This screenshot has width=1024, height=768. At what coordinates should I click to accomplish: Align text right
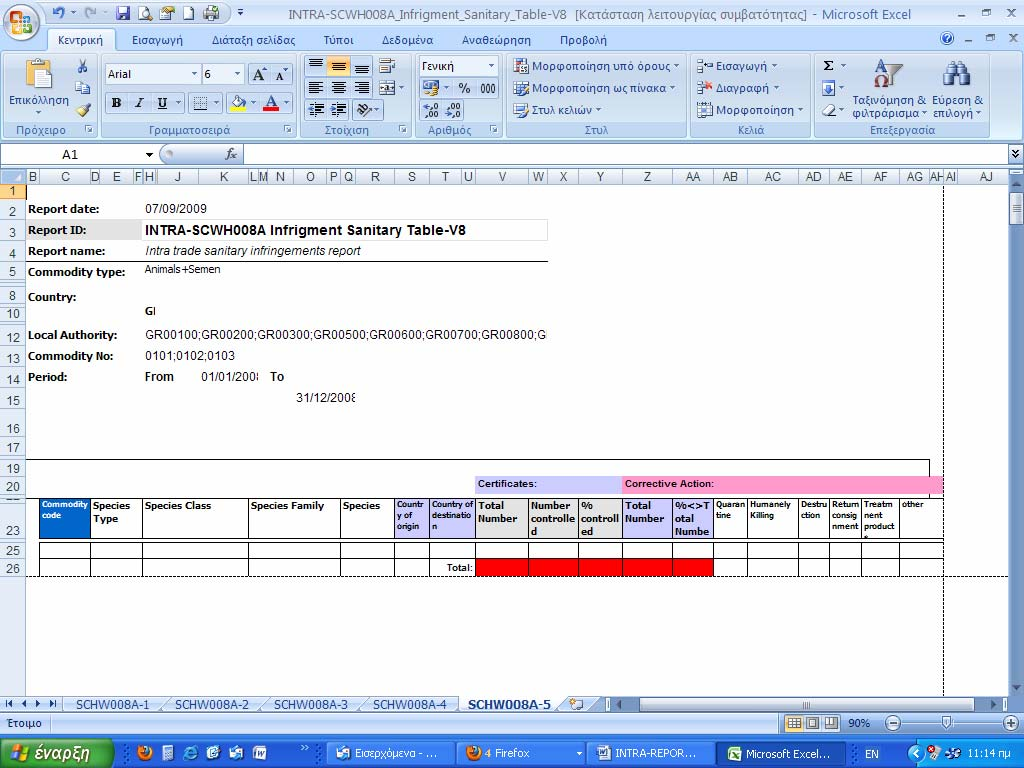(x=361, y=88)
